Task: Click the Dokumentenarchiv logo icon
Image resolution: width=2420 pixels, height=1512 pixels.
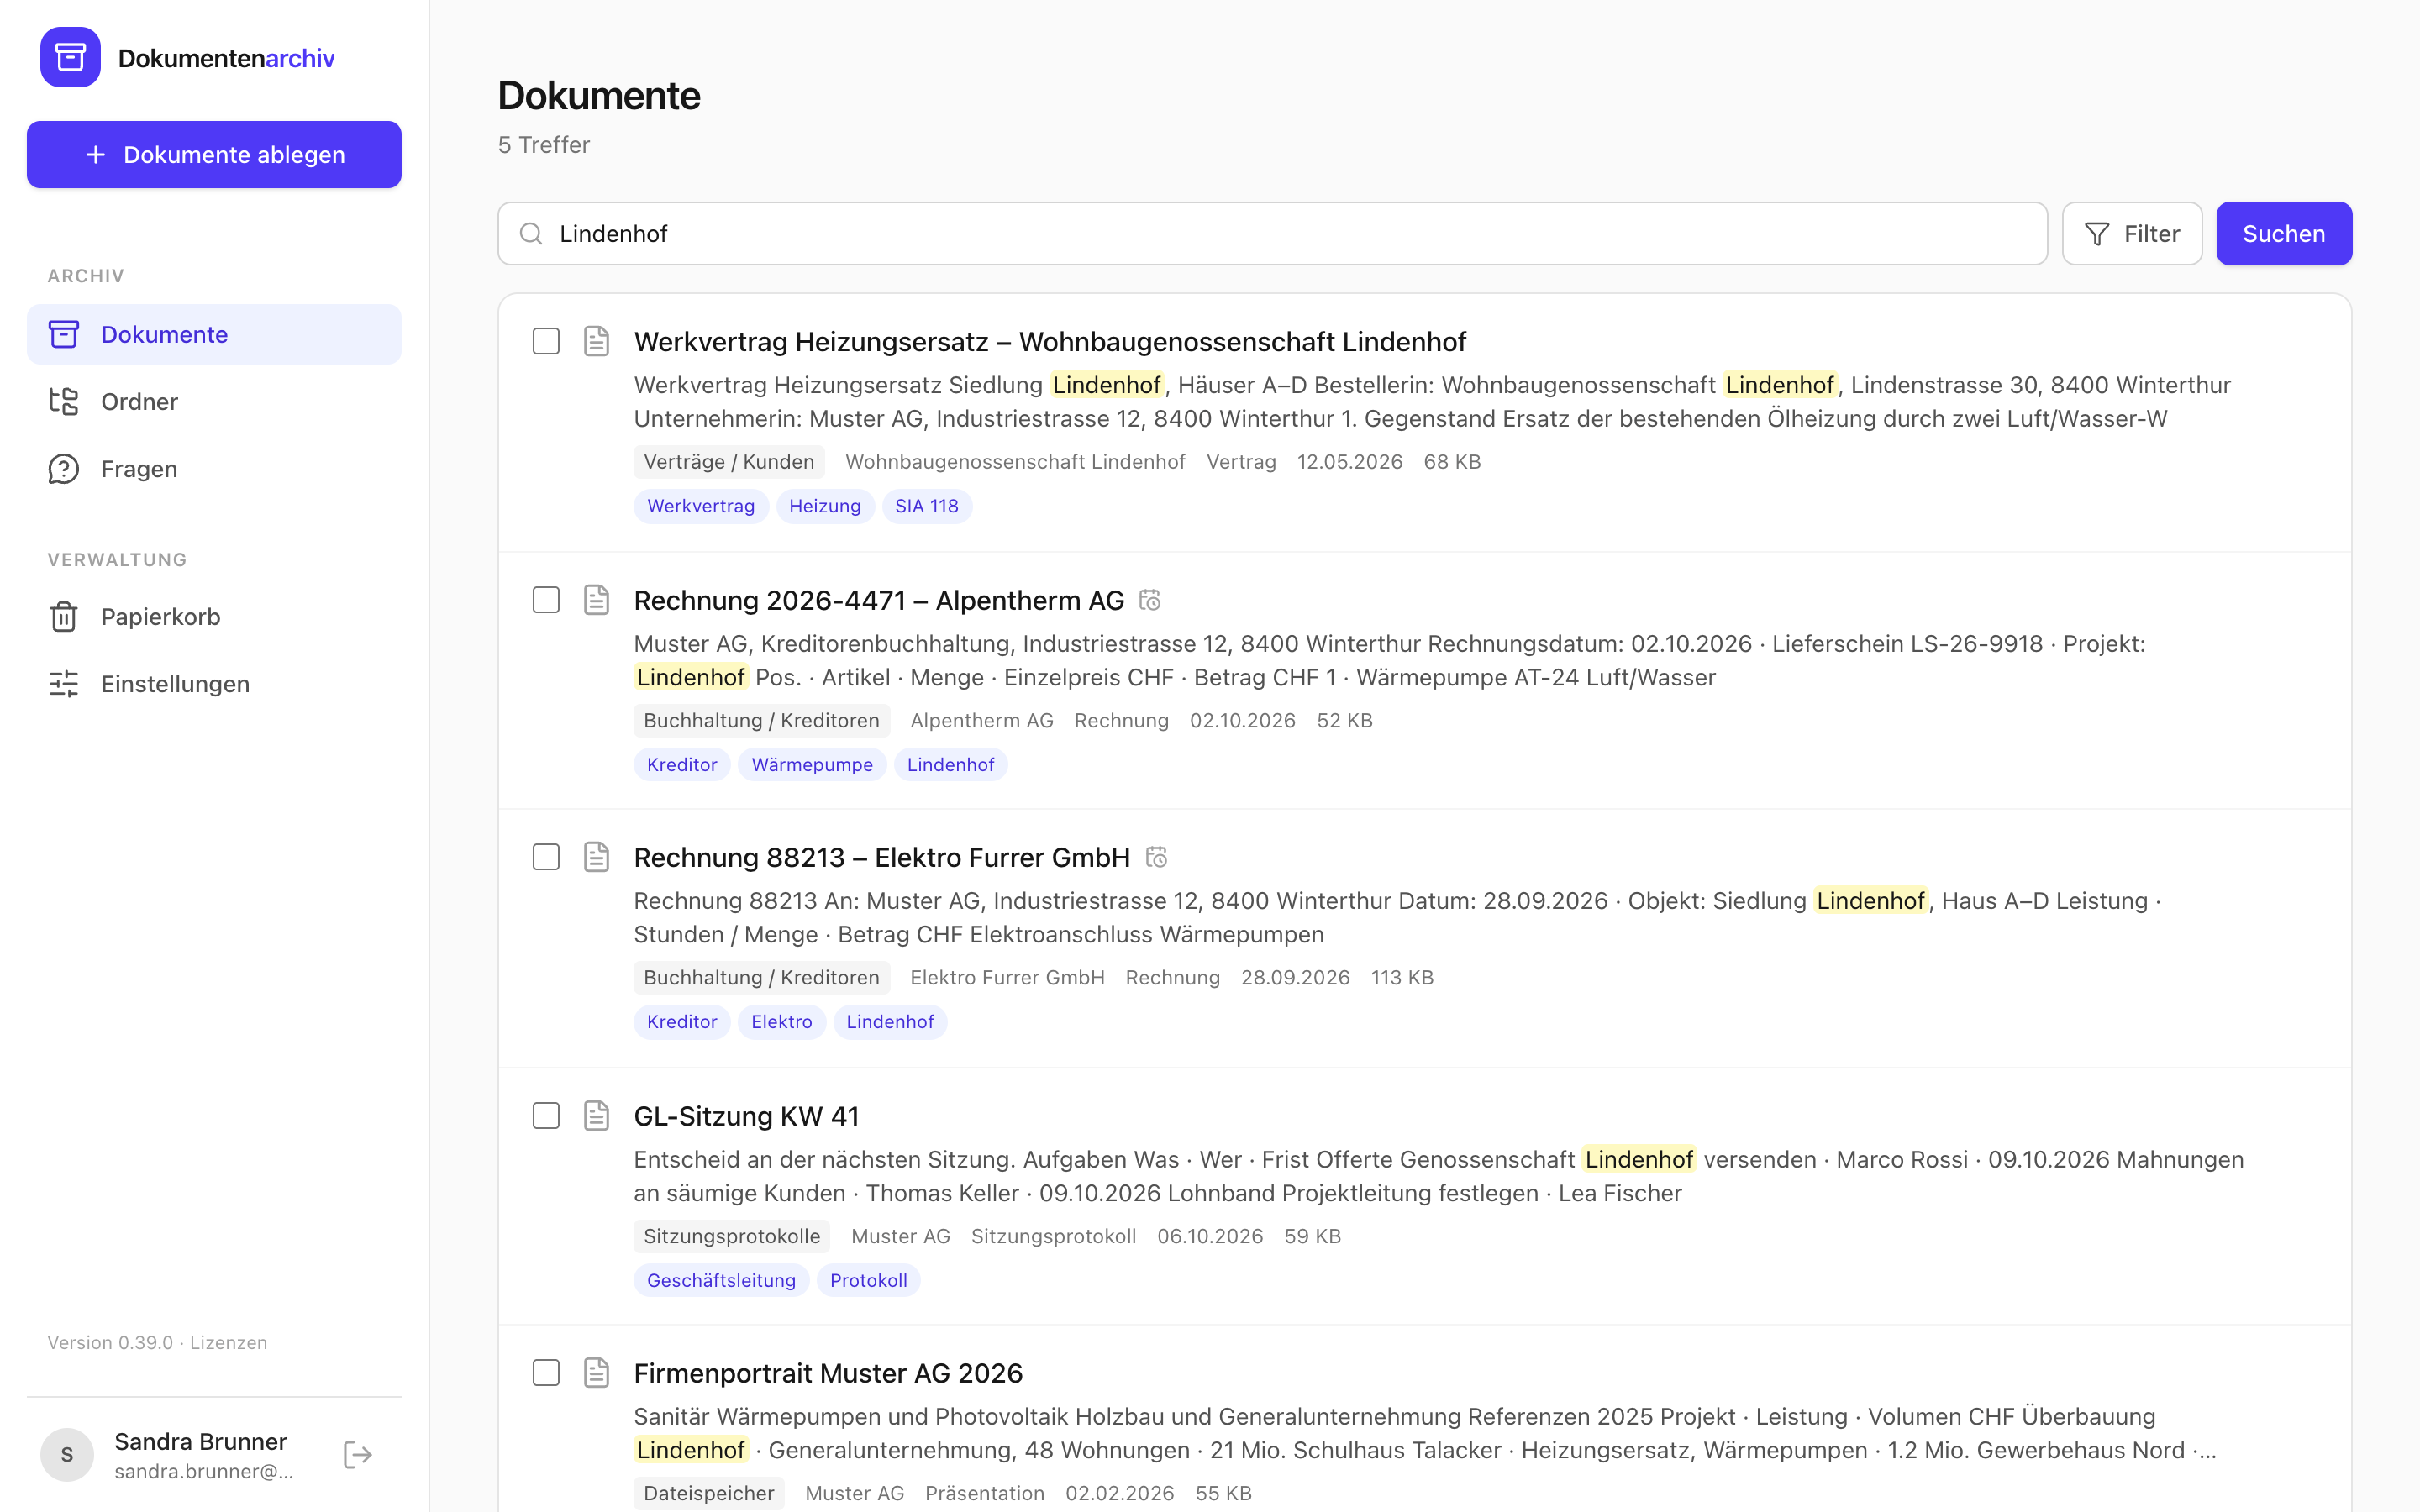Action: (70, 57)
